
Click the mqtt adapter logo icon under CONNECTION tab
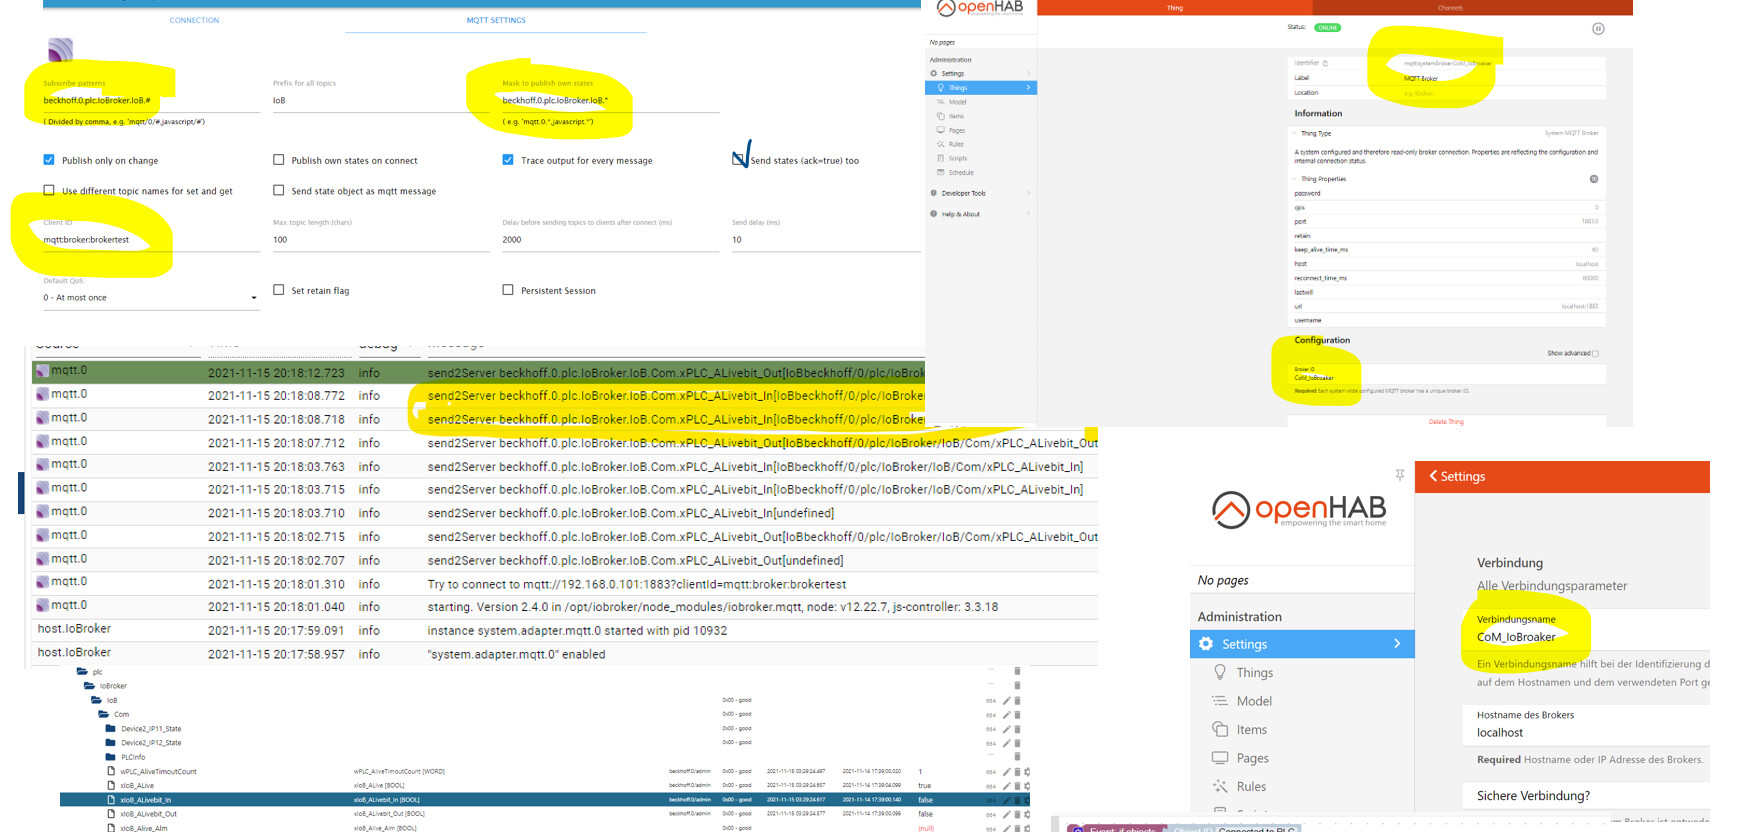point(60,49)
